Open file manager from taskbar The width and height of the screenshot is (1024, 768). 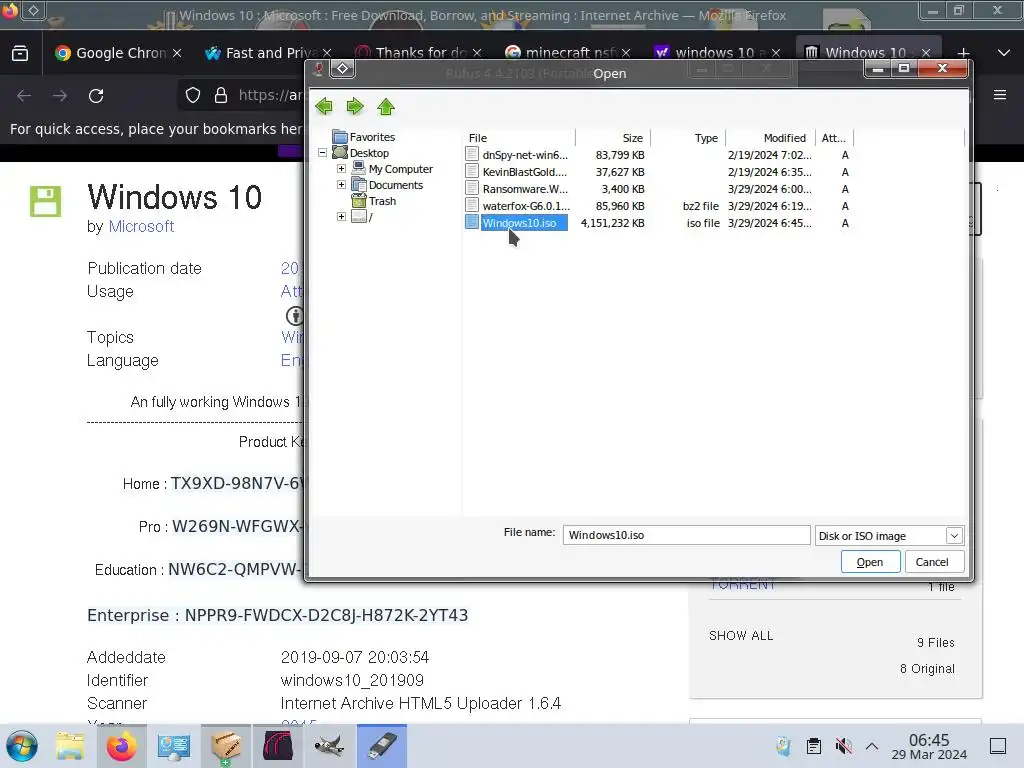point(70,746)
